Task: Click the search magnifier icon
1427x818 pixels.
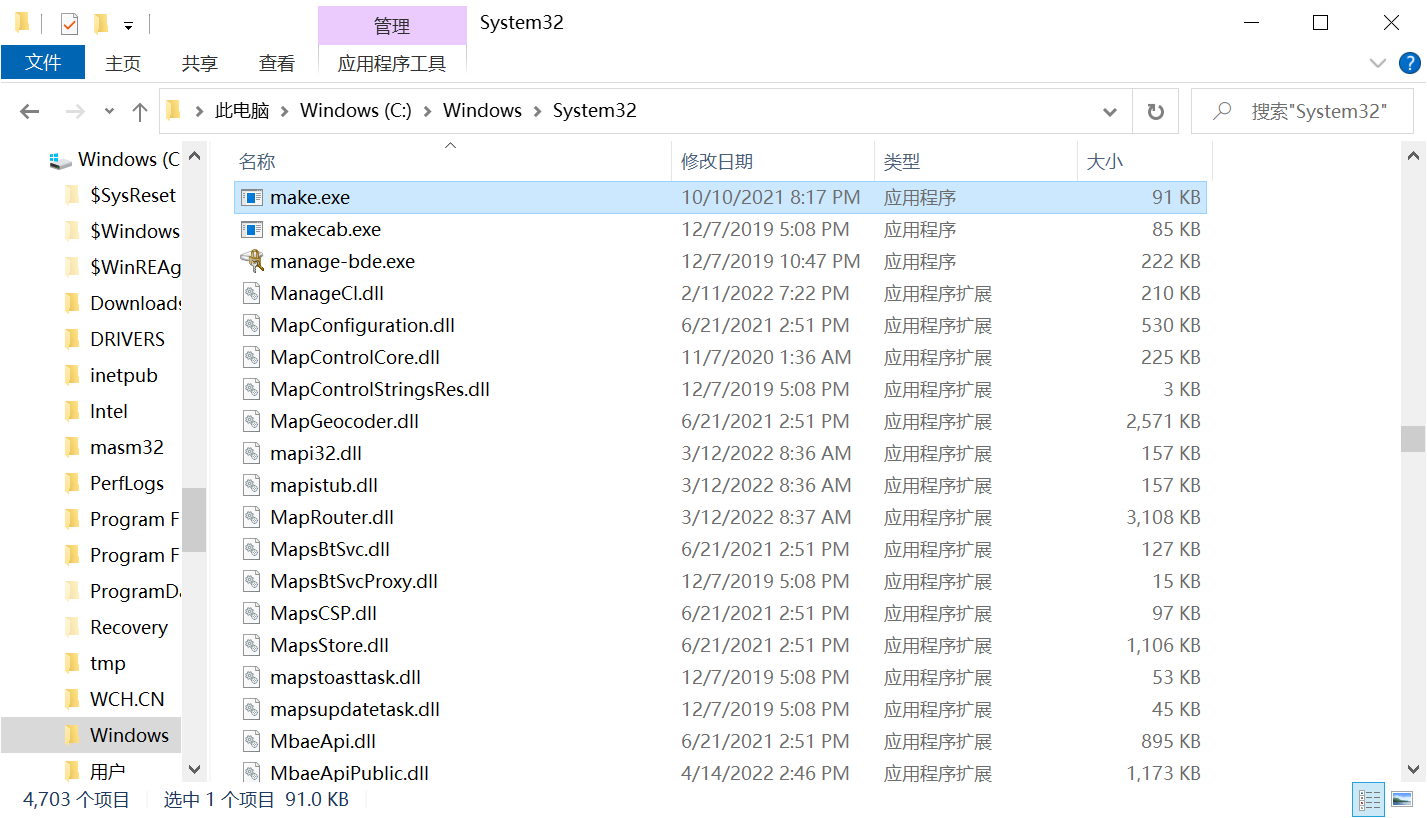Action: (x=1221, y=111)
